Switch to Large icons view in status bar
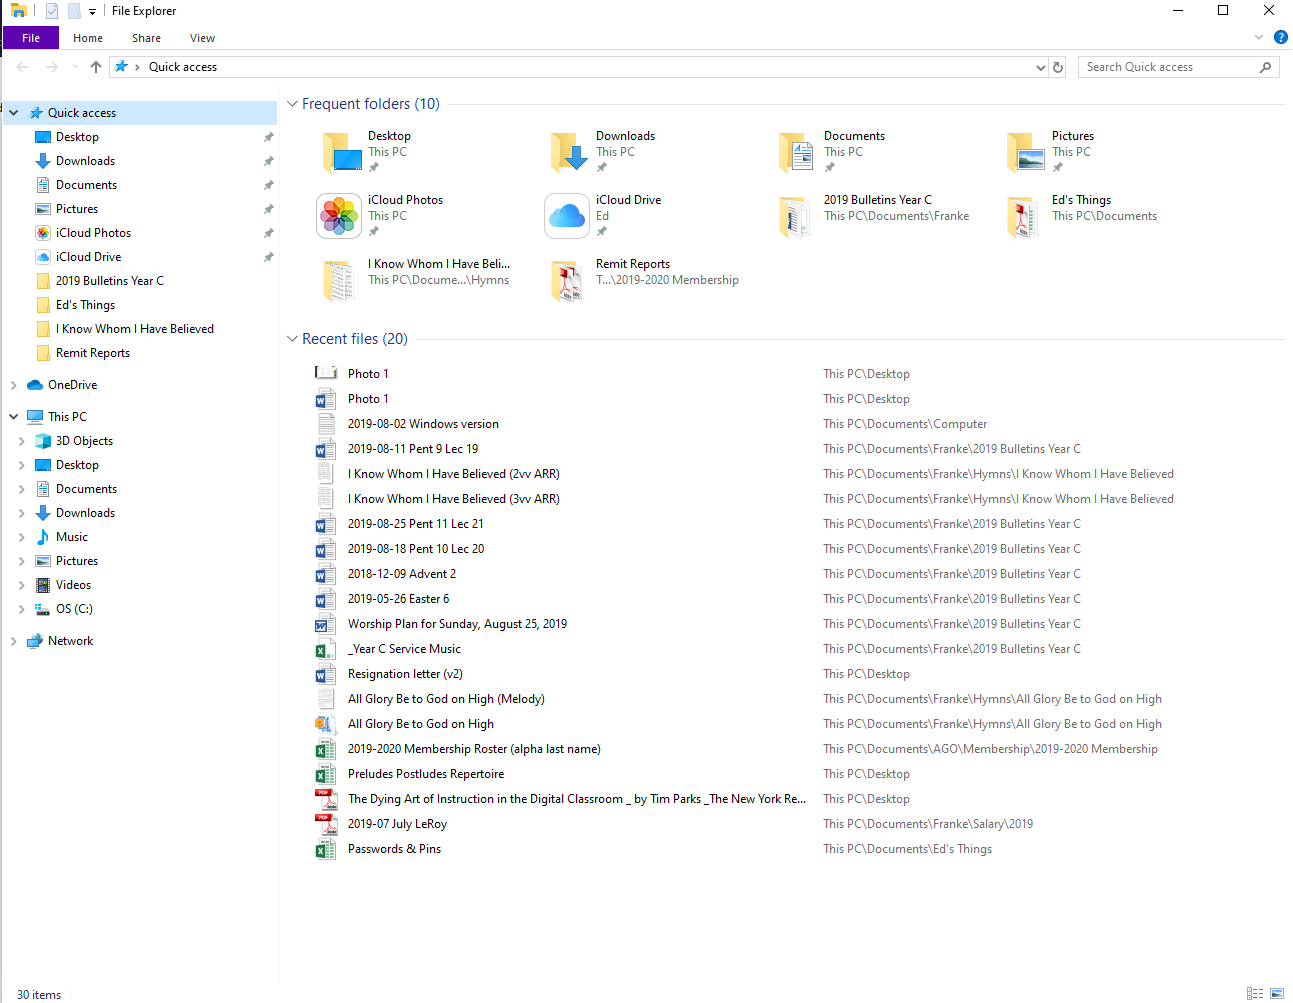 (x=1277, y=993)
